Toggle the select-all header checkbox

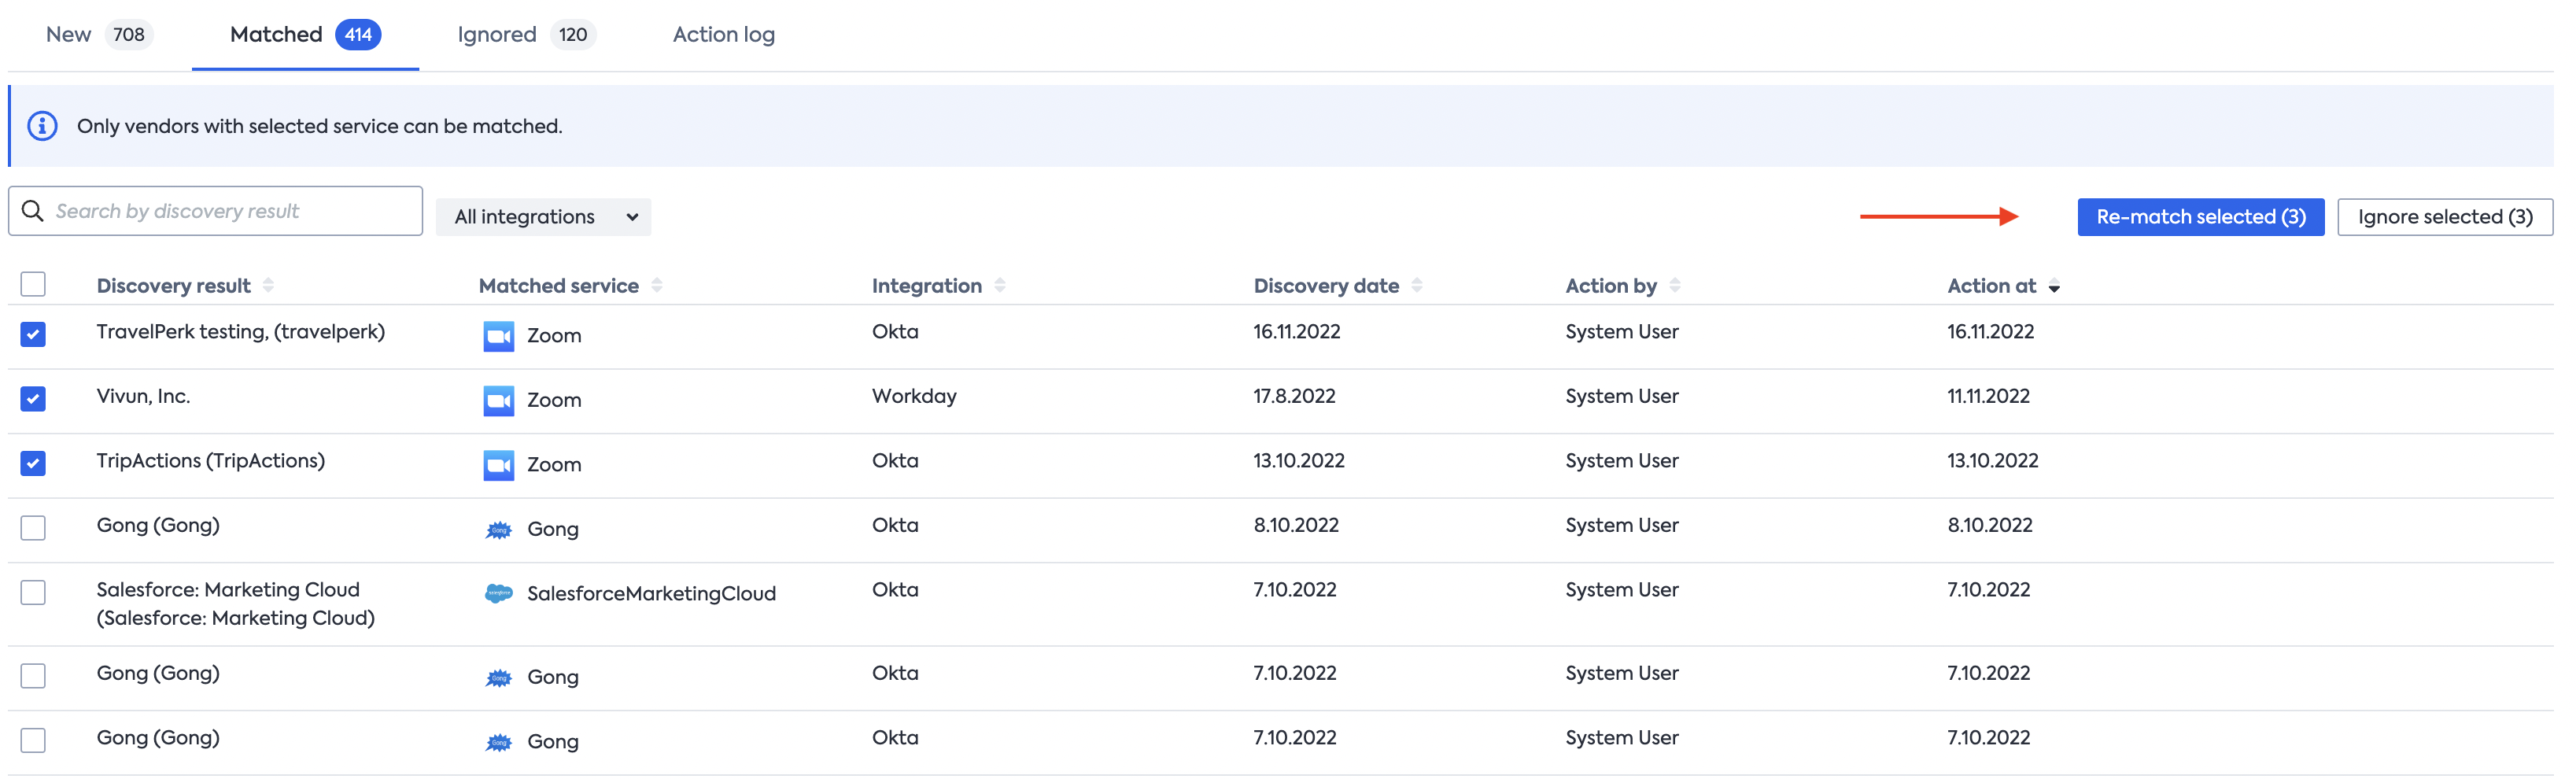(x=33, y=285)
